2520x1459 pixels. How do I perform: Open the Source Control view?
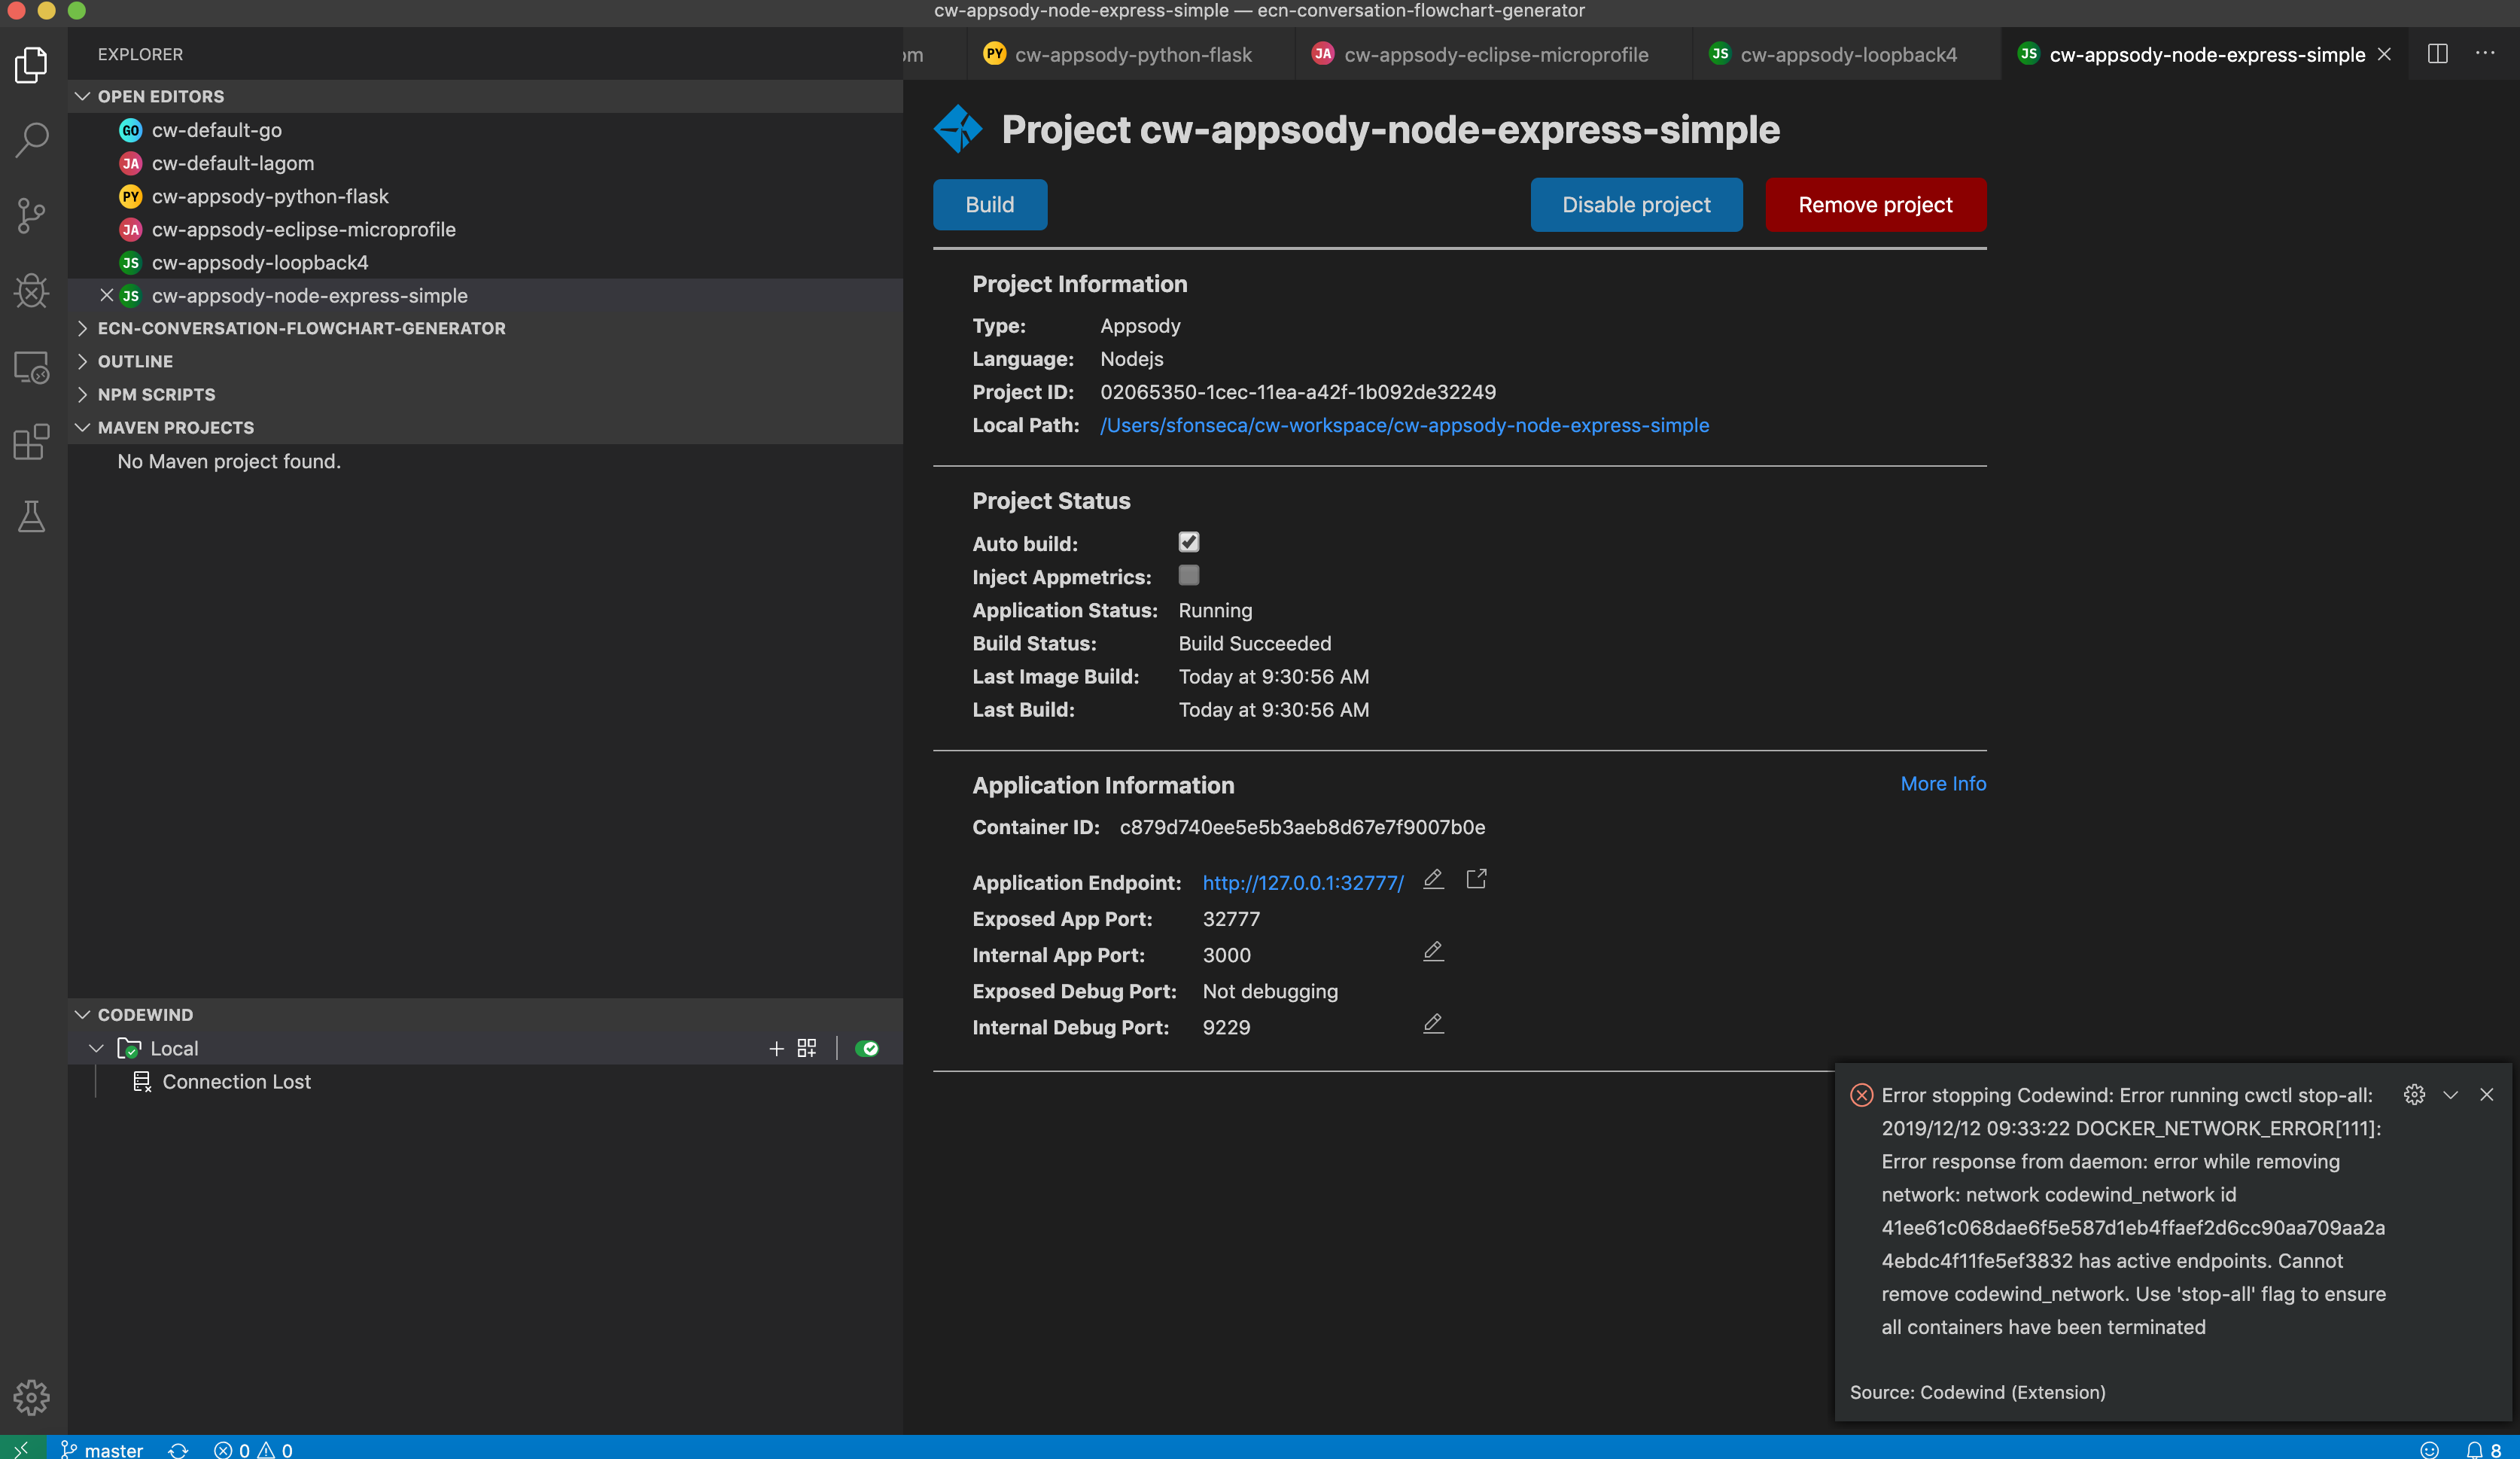(32, 216)
